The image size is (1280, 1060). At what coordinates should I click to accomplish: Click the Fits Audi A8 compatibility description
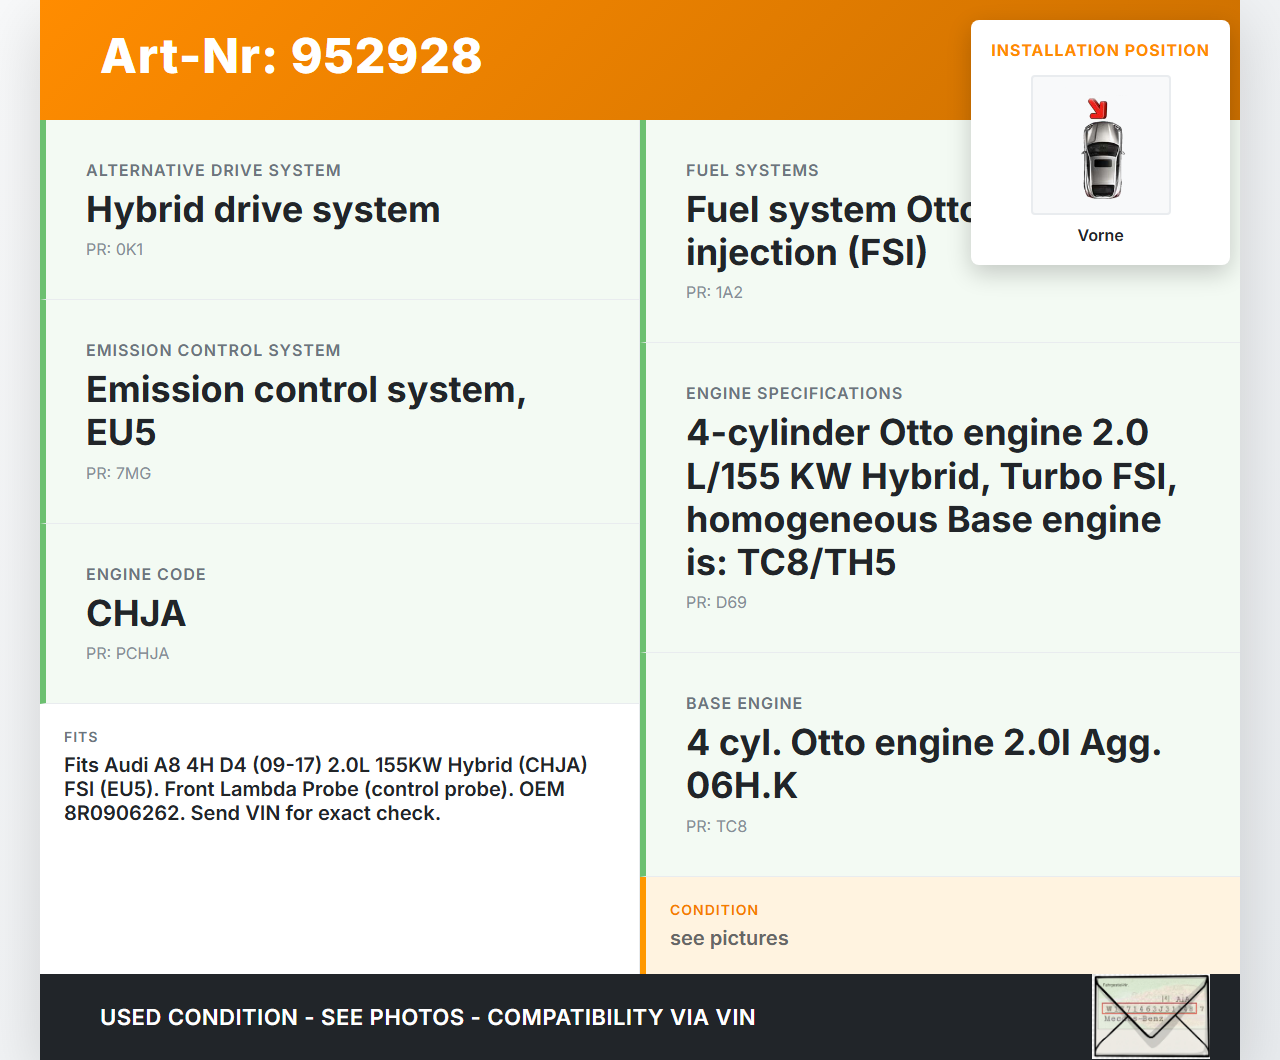(x=326, y=789)
